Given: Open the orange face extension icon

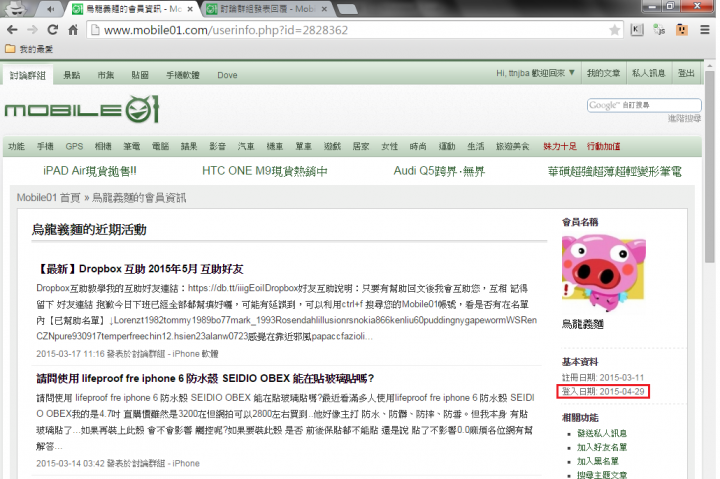Looking at the screenshot, I should 682,30.
